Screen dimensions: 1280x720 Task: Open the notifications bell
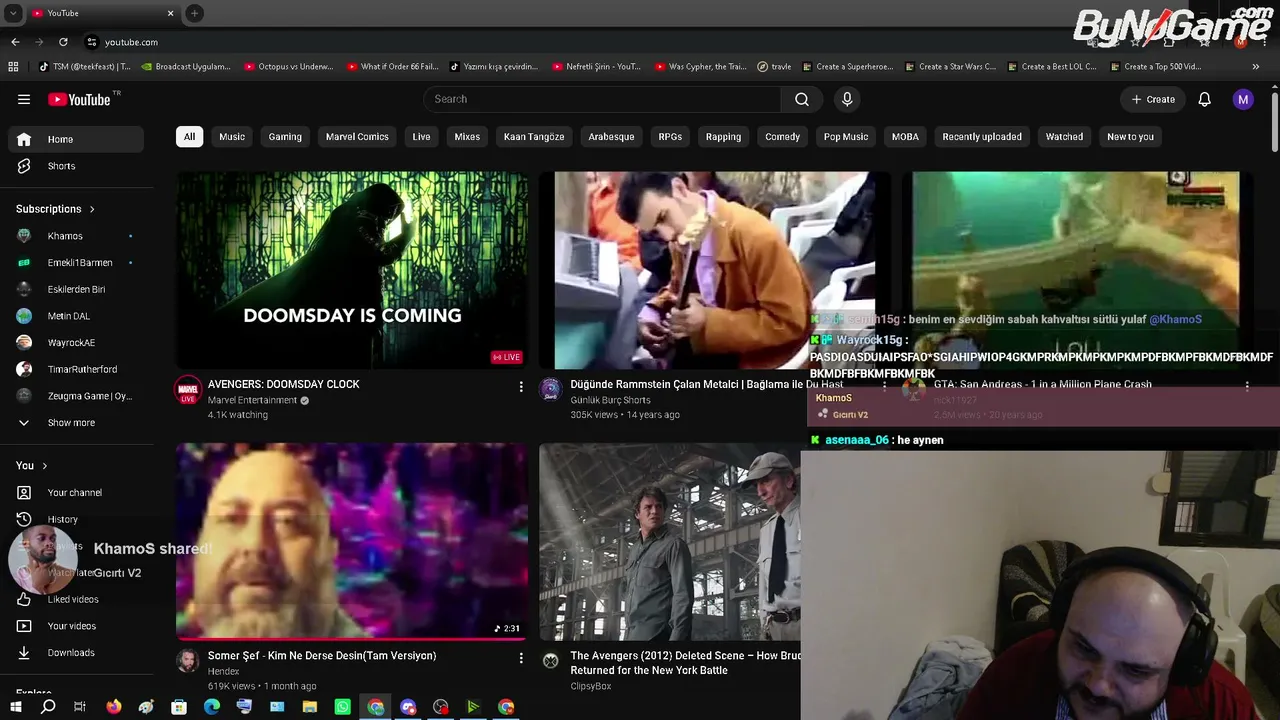point(1205,99)
